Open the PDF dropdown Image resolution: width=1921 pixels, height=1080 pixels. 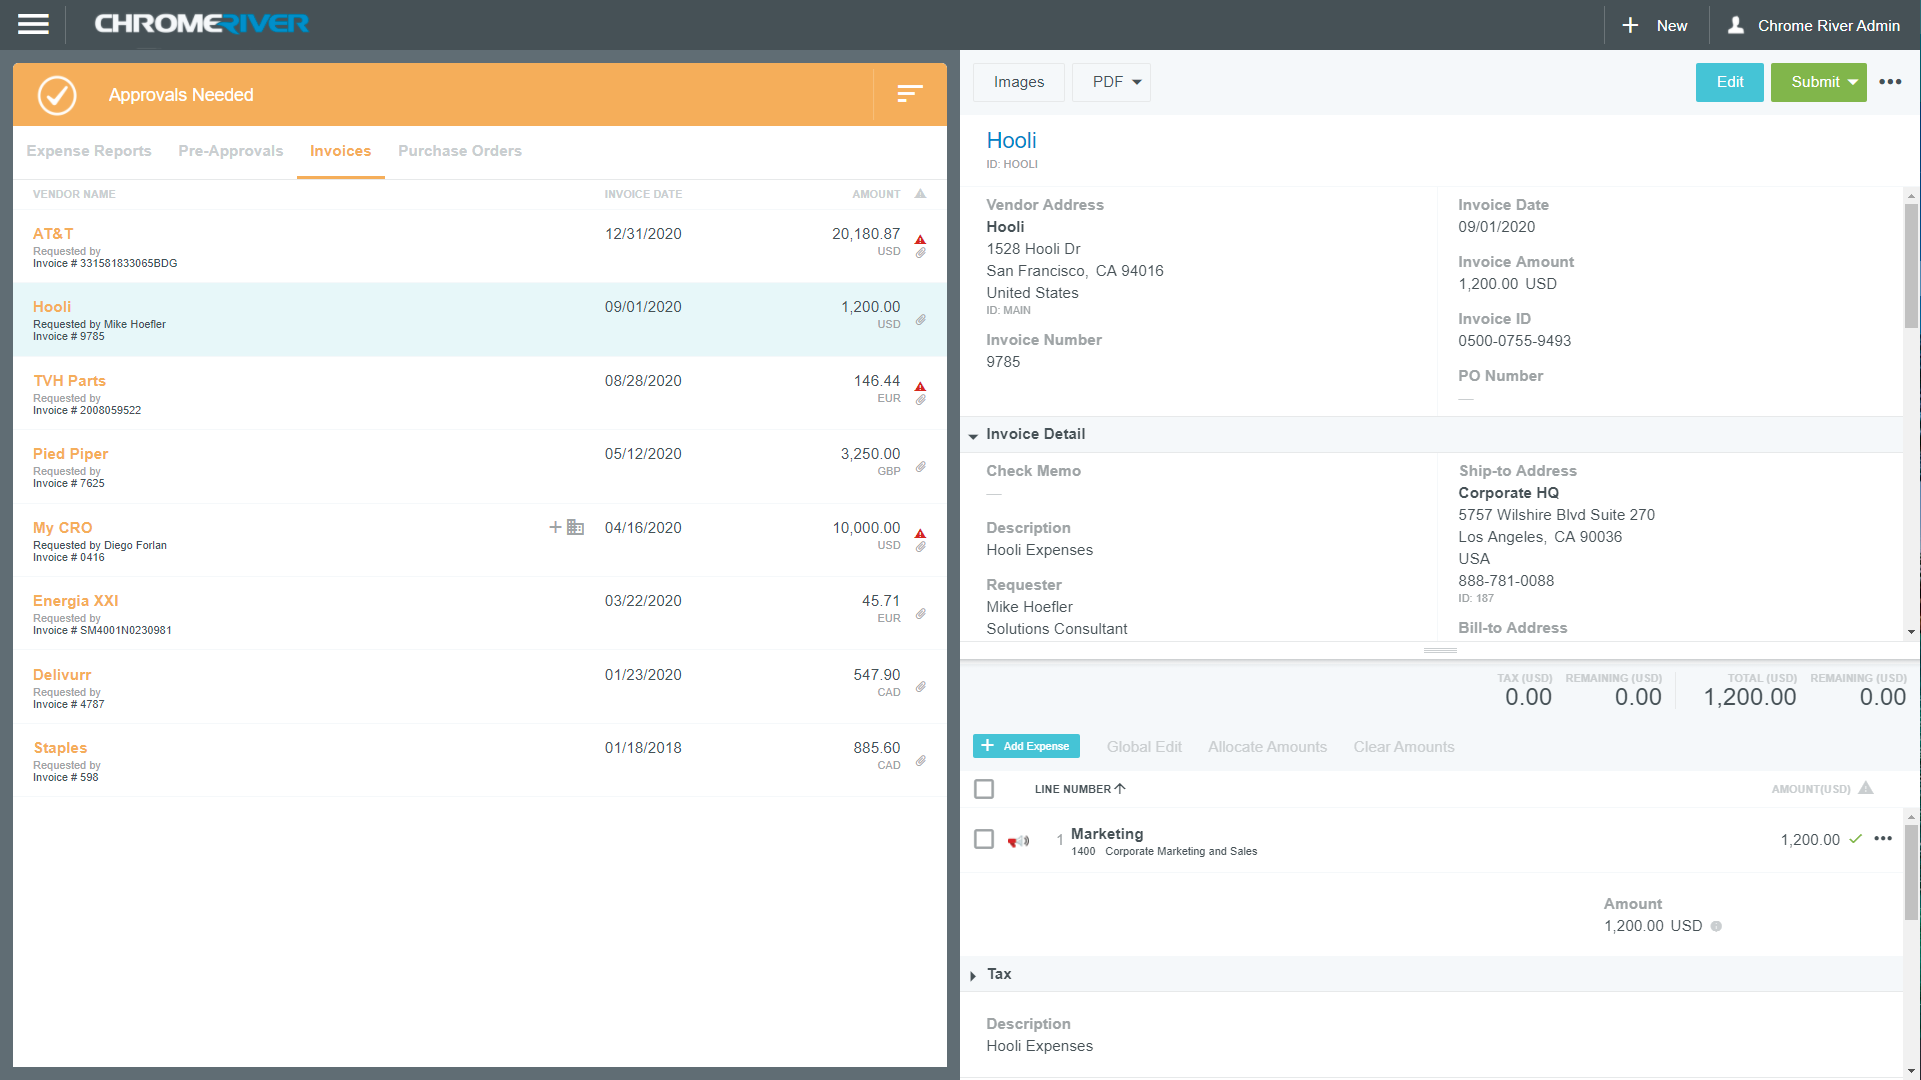pyautogui.click(x=1111, y=82)
